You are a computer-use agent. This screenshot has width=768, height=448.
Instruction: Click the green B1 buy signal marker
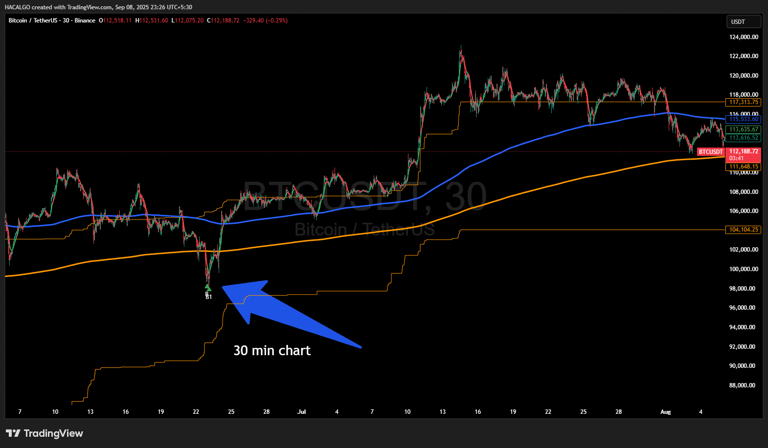[208, 291]
